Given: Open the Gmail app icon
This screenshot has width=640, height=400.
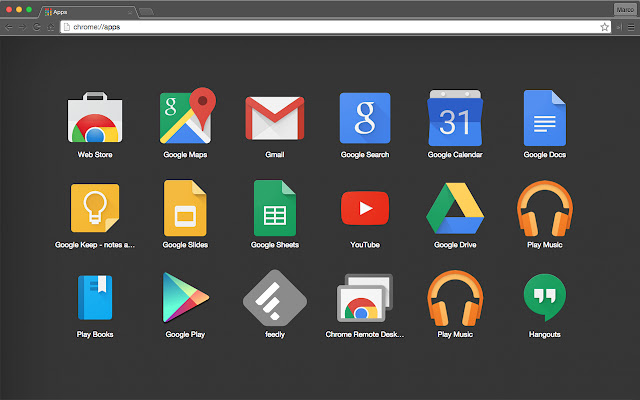Looking at the screenshot, I should coord(275,118).
